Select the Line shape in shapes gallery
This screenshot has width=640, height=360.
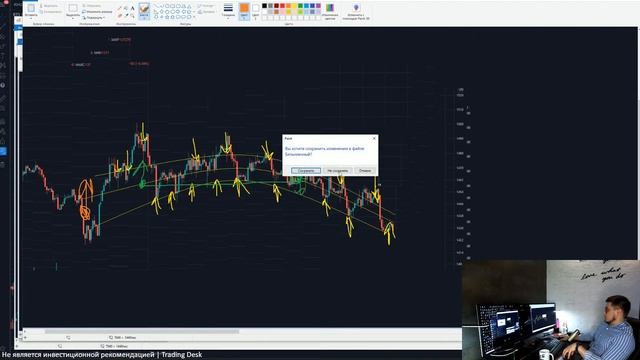tap(156, 6)
